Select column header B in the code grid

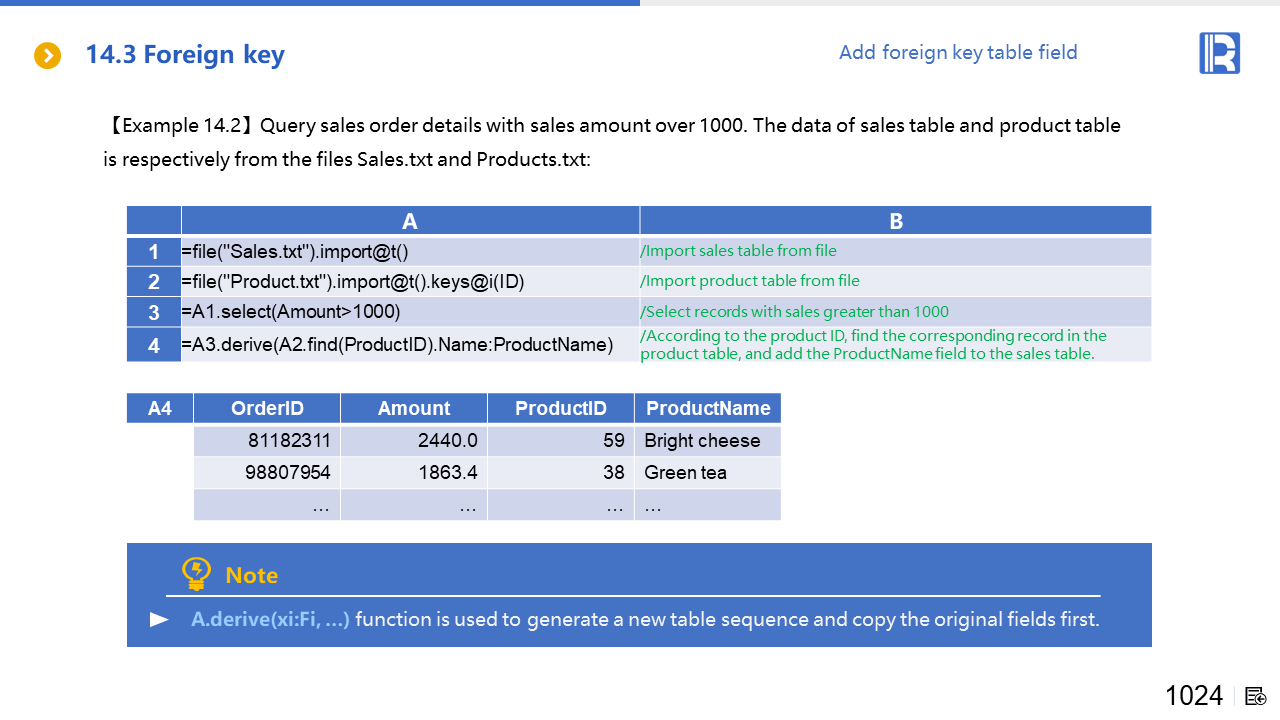tap(895, 221)
